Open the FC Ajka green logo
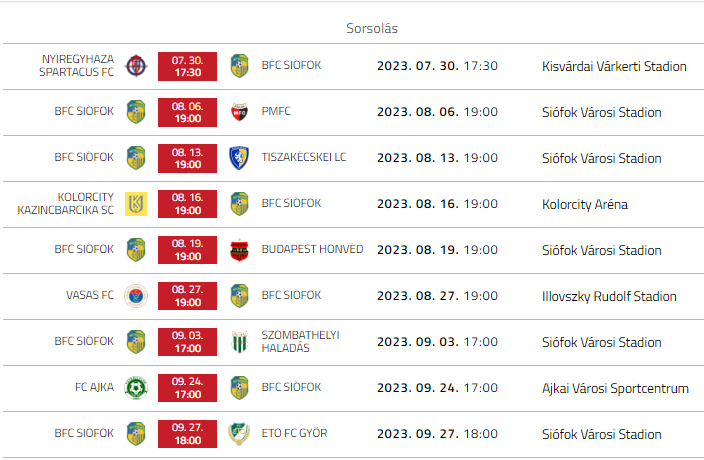Image resolution: width=704 pixels, height=460 pixels. [136, 388]
